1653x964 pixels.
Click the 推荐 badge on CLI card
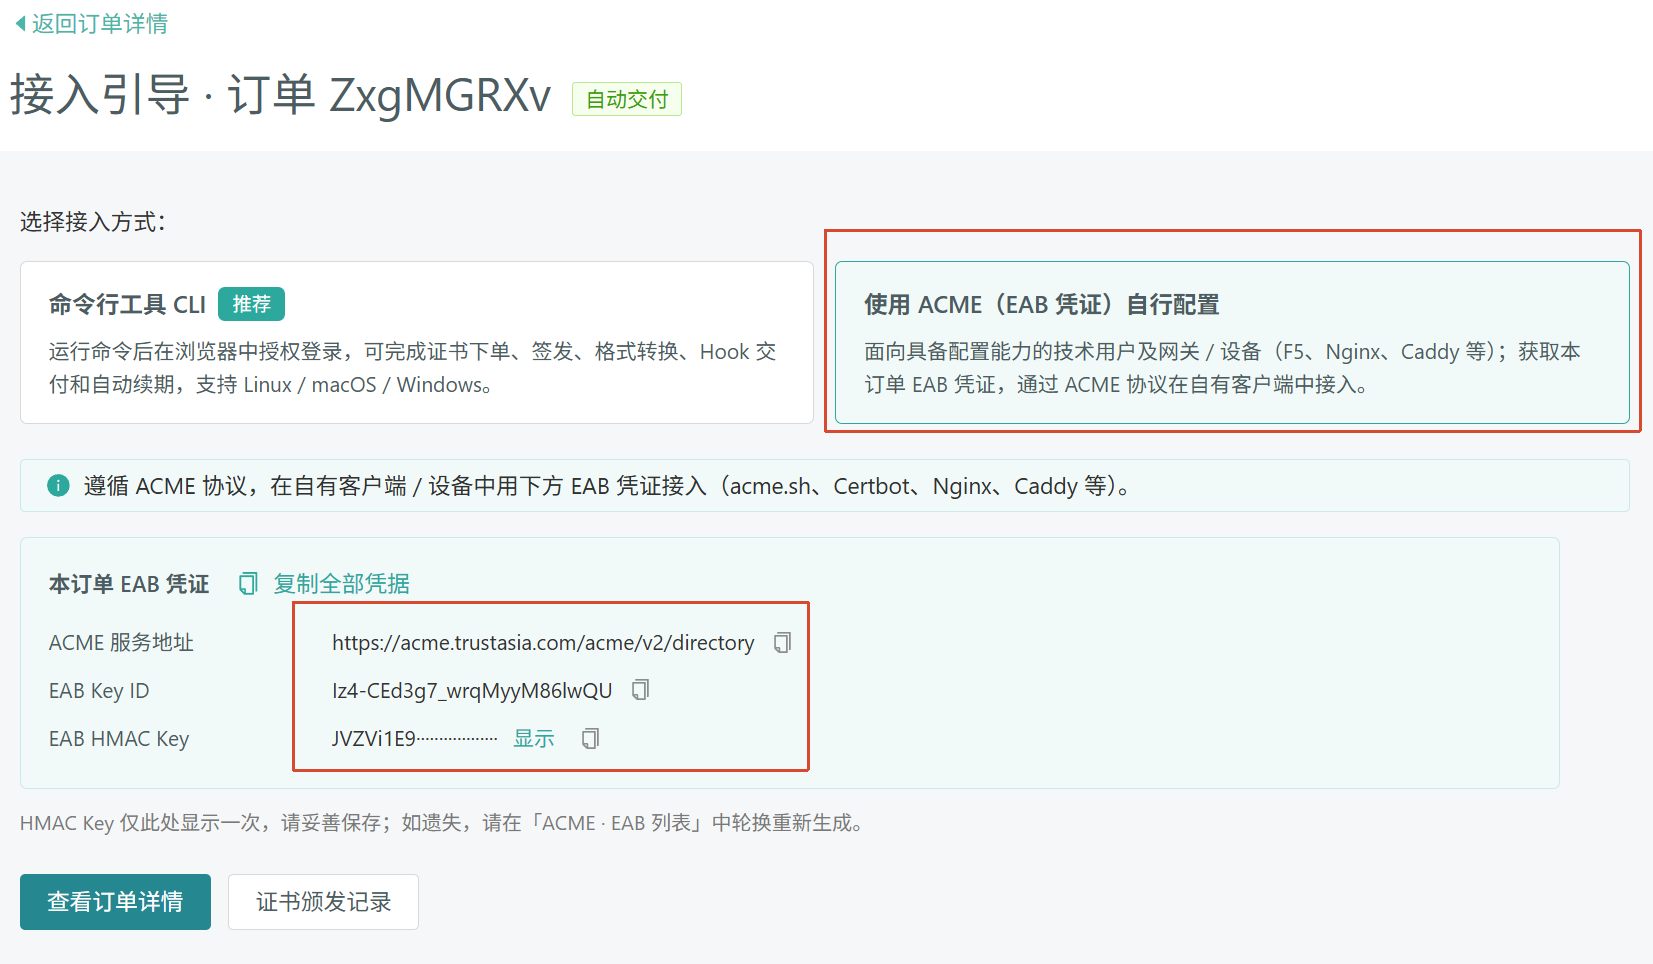pos(251,304)
